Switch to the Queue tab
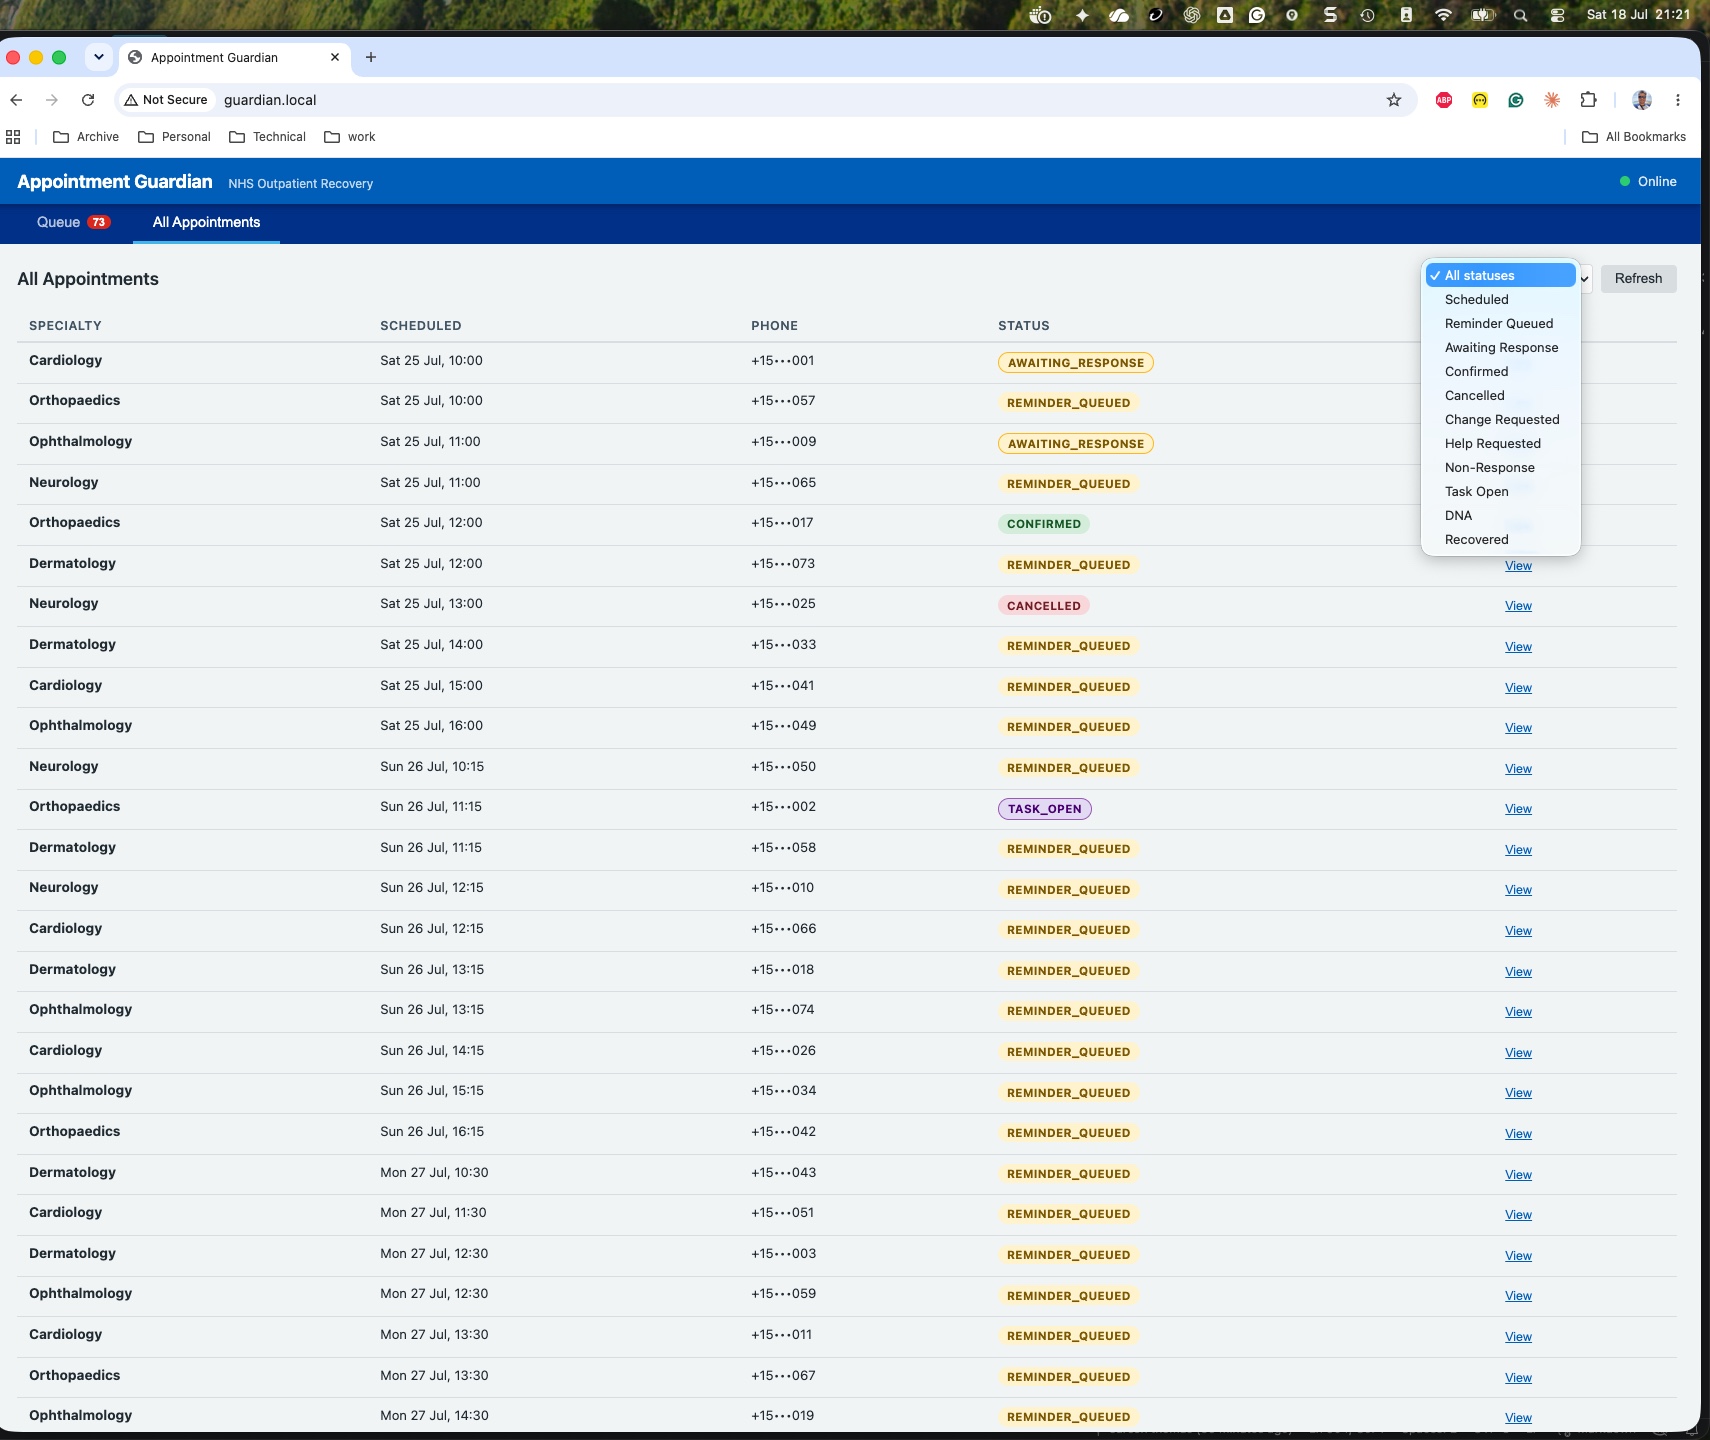 click(x=73, y=222)
